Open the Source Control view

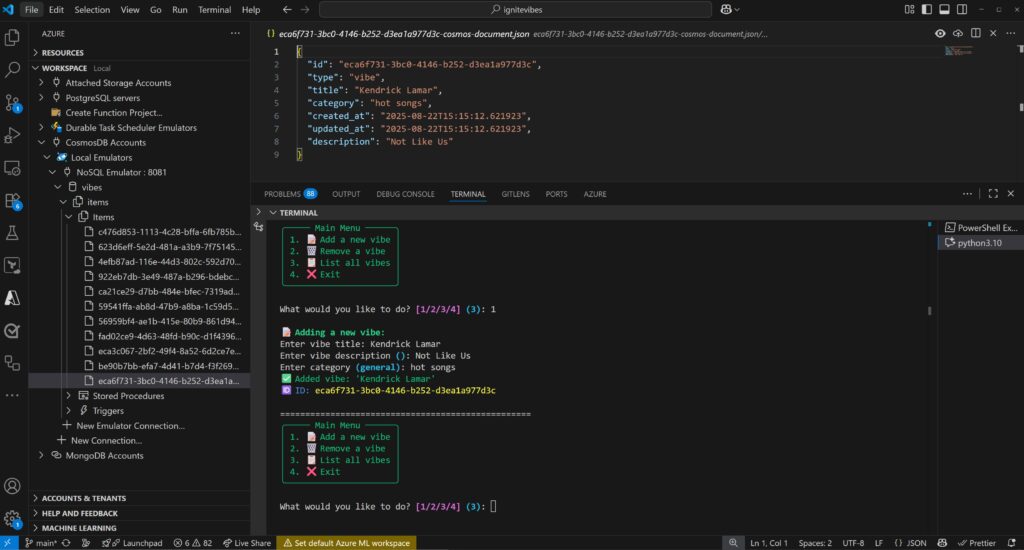click(12, 103)
